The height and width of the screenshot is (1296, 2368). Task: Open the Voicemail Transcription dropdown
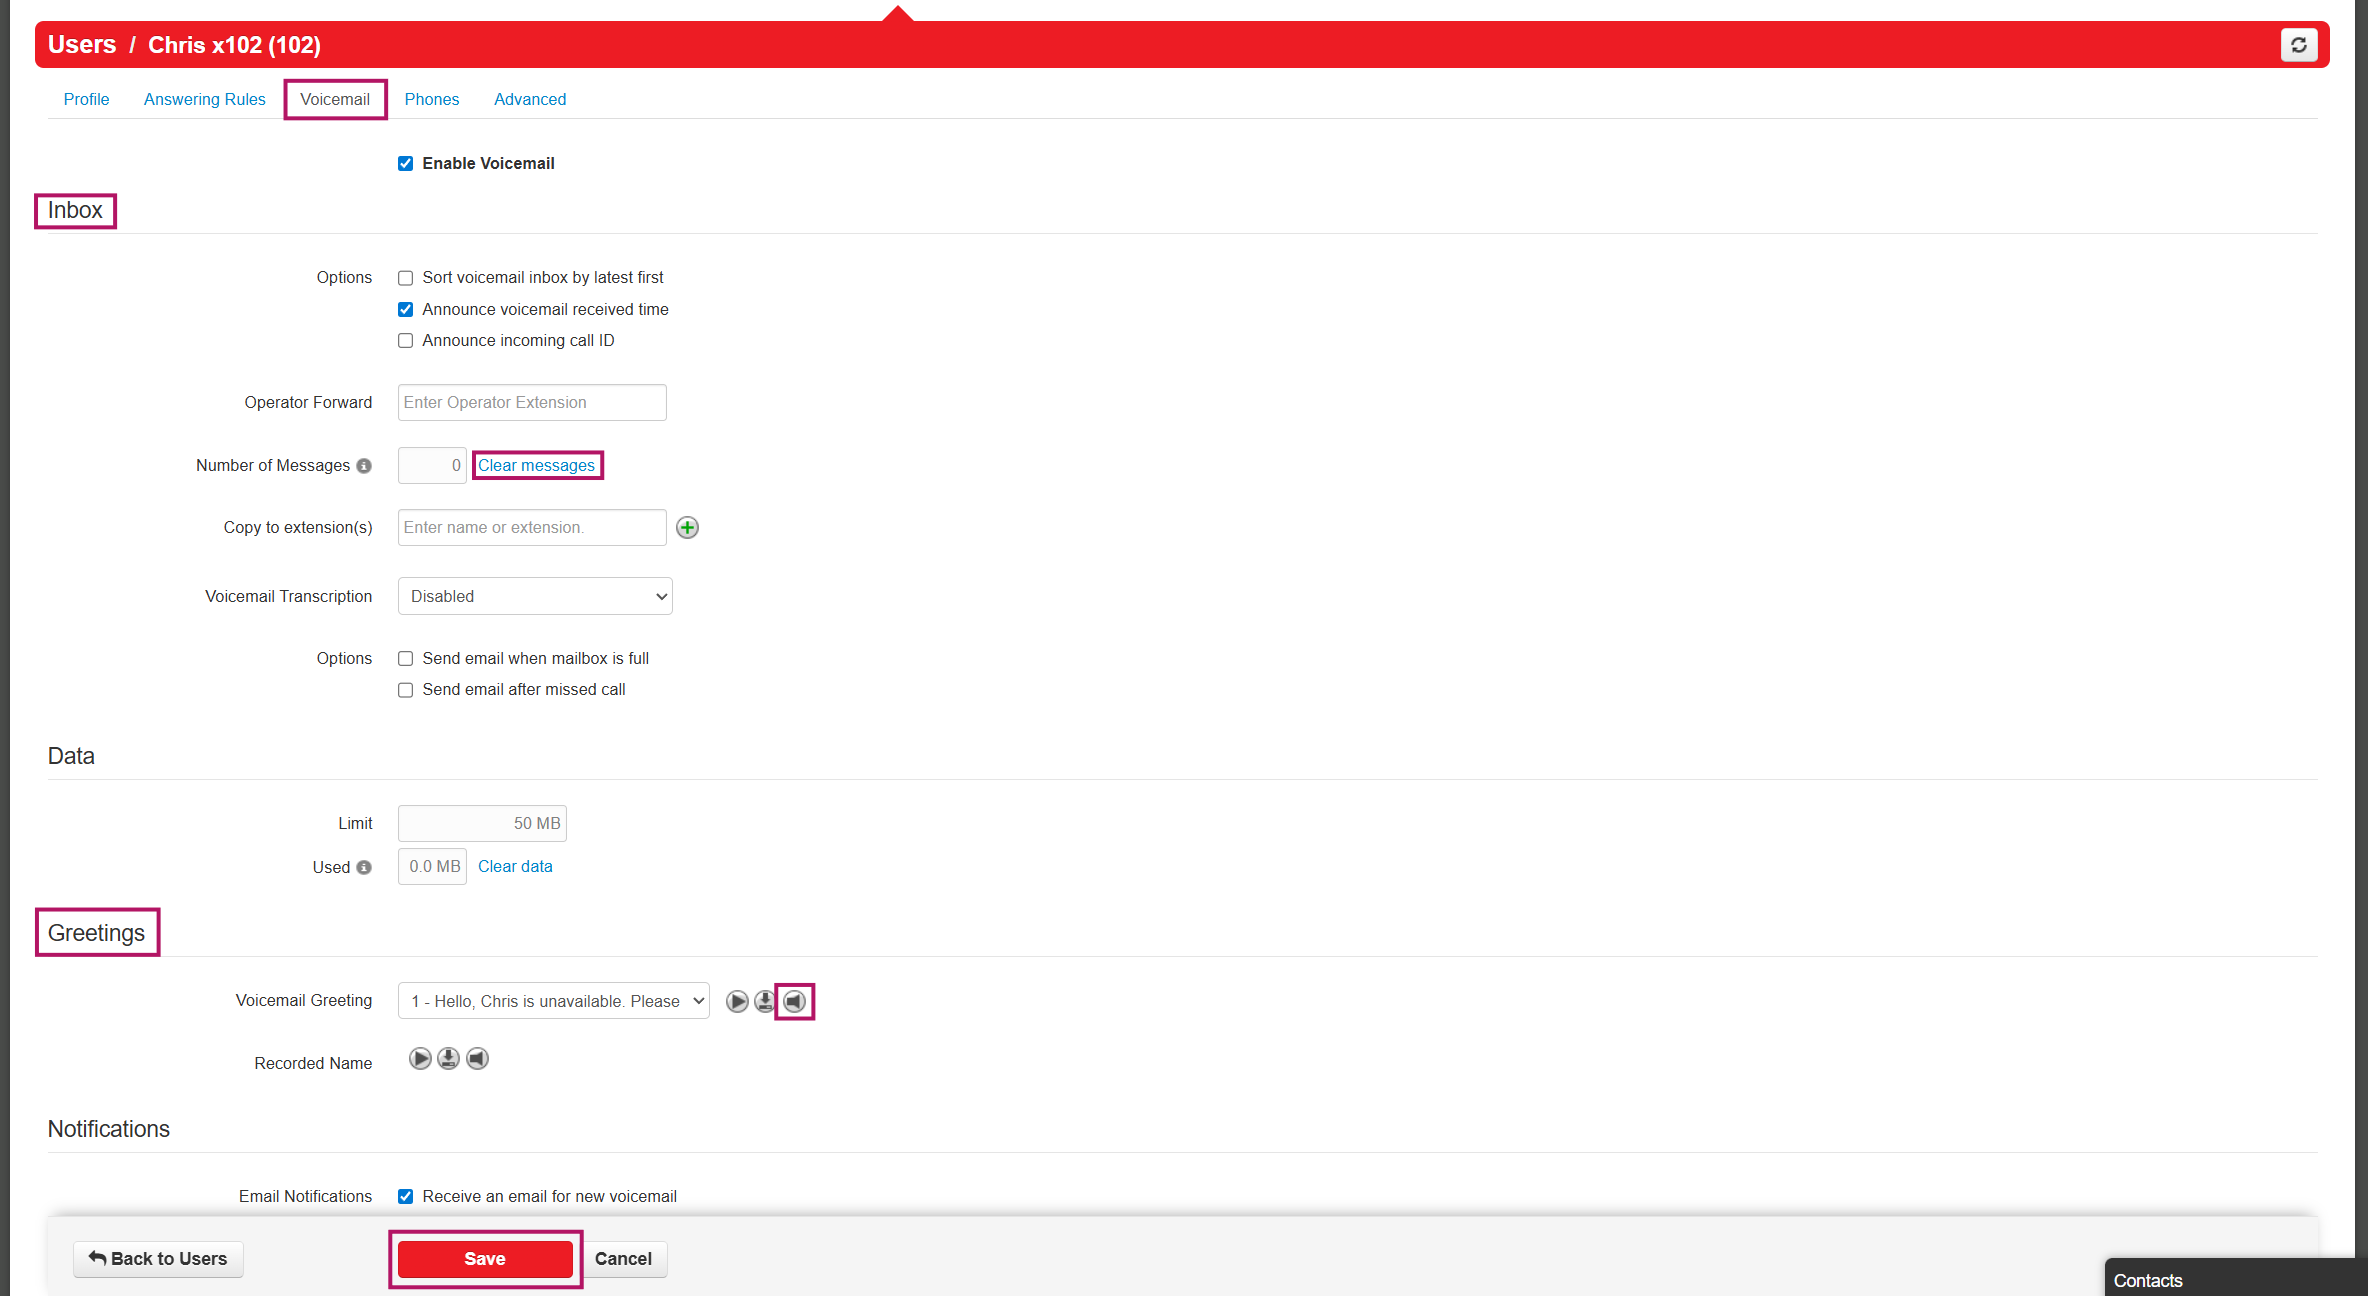pyautogui.click(x=535, y=597)
